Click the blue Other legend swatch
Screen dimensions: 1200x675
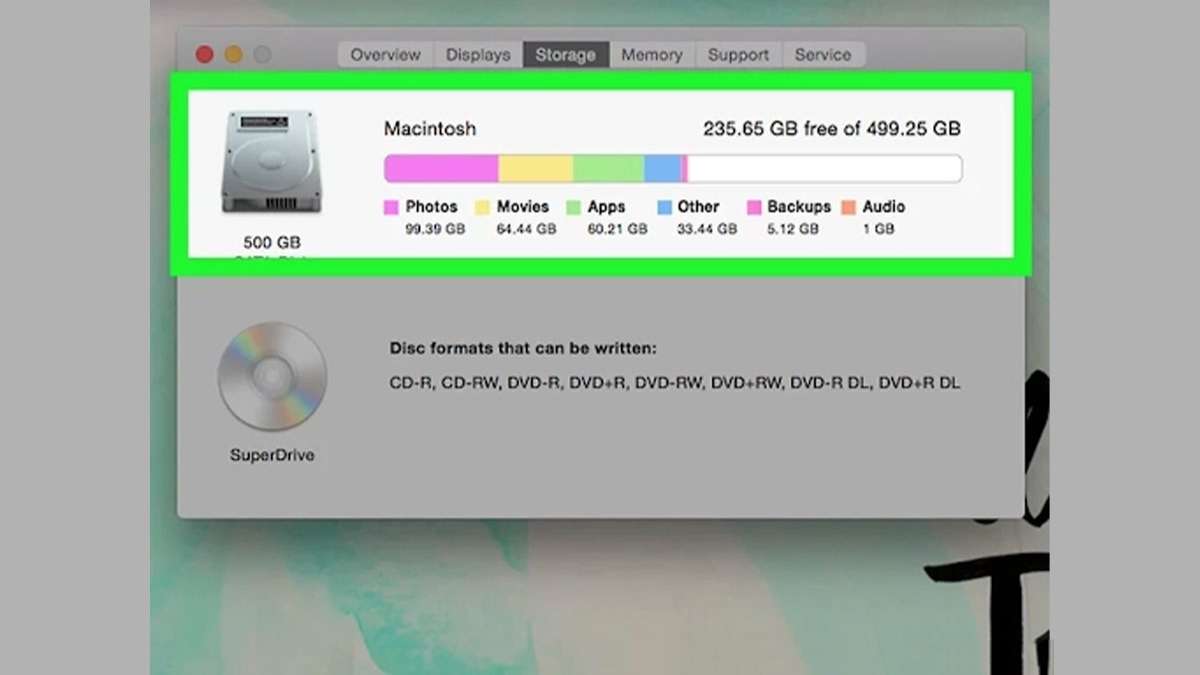click(665, 208)
